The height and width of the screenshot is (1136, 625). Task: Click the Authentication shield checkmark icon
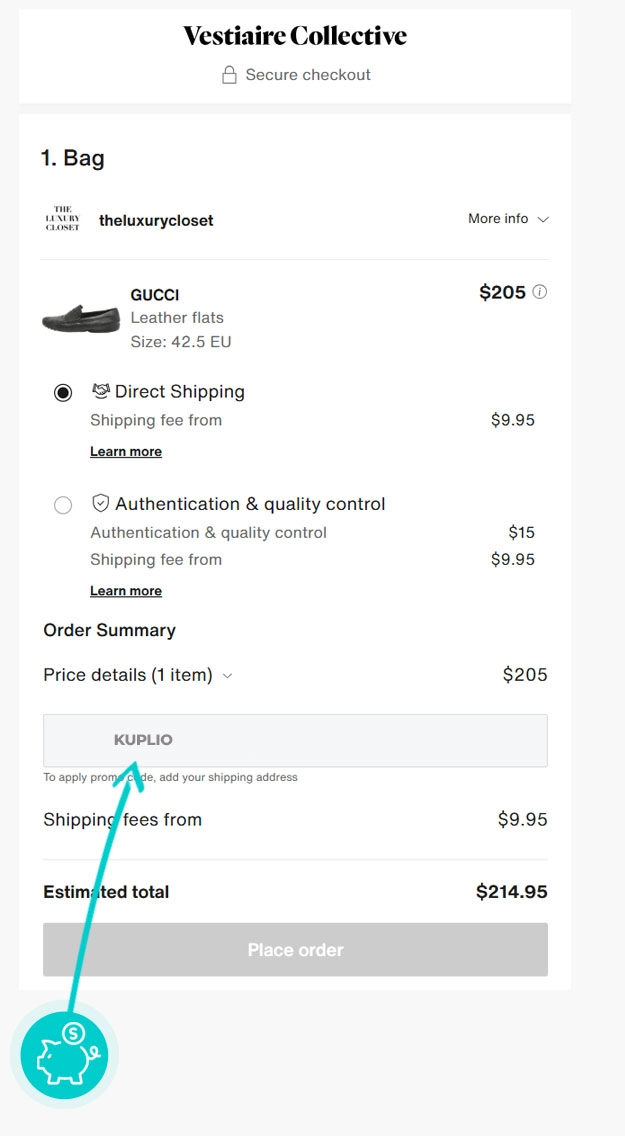click(x=101, y=504)
